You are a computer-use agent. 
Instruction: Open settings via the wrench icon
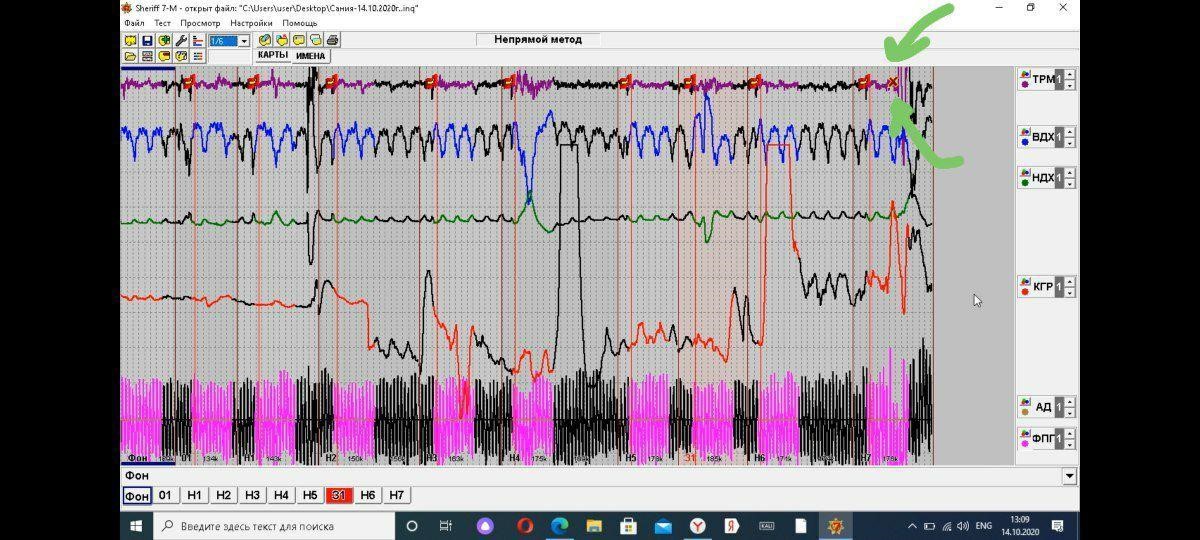coord(181,40)
